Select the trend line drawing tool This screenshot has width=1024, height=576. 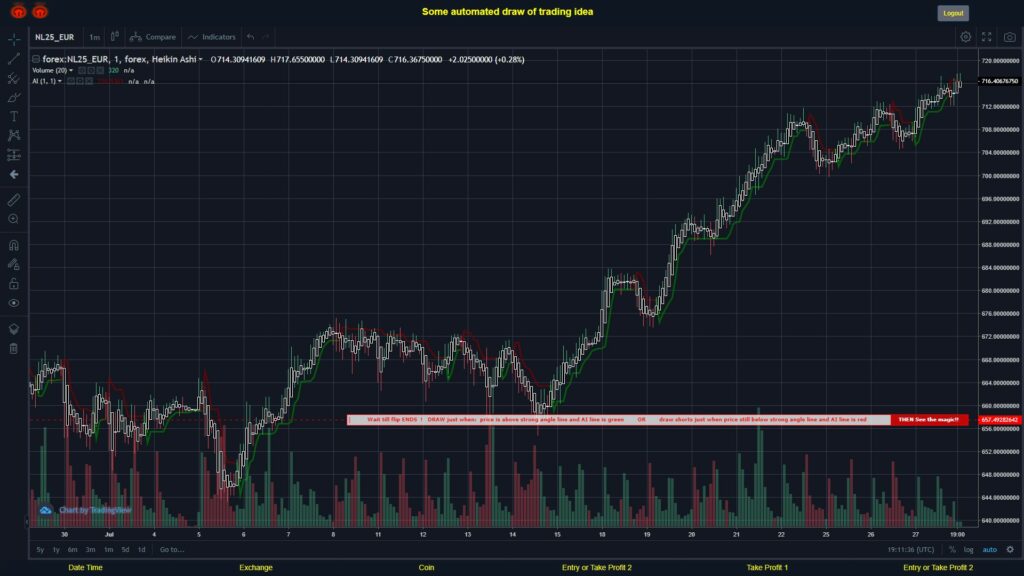pyautogui.click(x=14, y=59)
